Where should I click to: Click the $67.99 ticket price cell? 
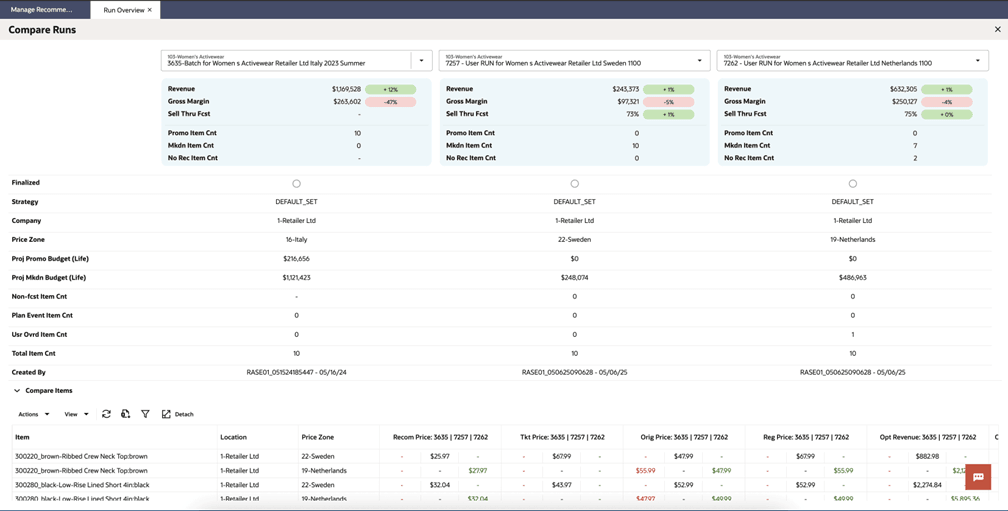(561, 456)
